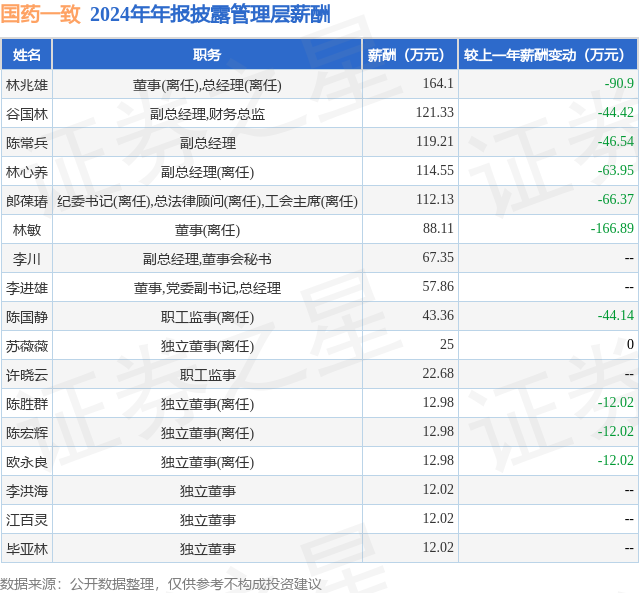This screenshot has width=639, height=593.
Task: Click 国药一致 in the title
Action: (41, 14)
